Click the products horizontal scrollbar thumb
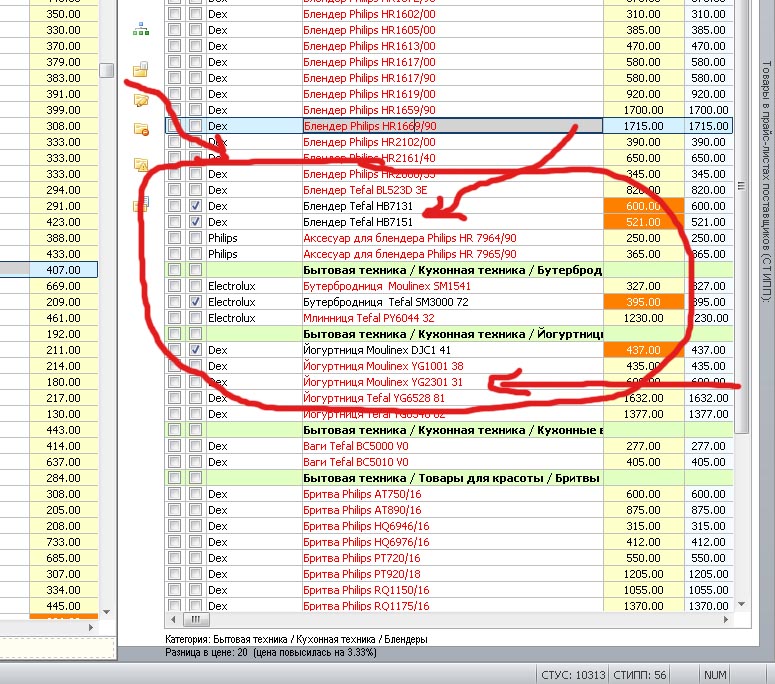775x684 pixels. tap(196, 619)
